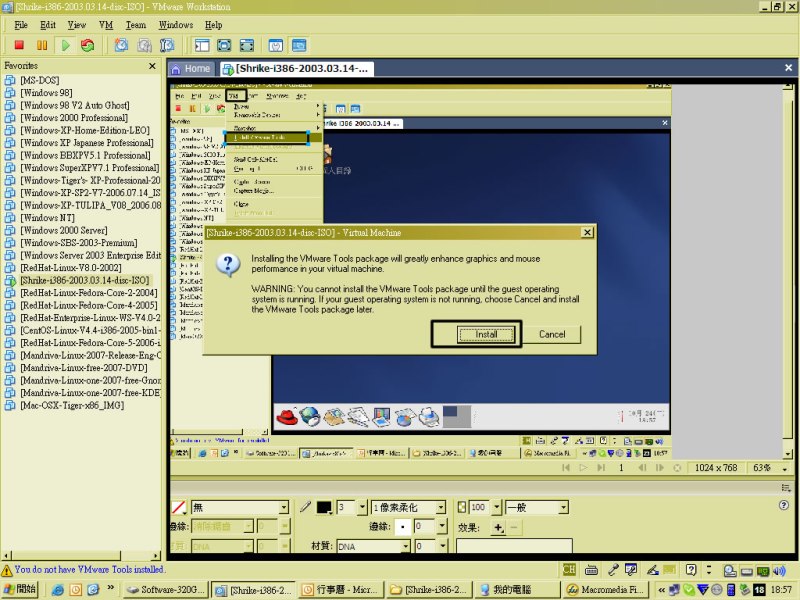Power off the VM with the red stop icon
Screen dimensions: 800x600
click(x=19, y=45)
